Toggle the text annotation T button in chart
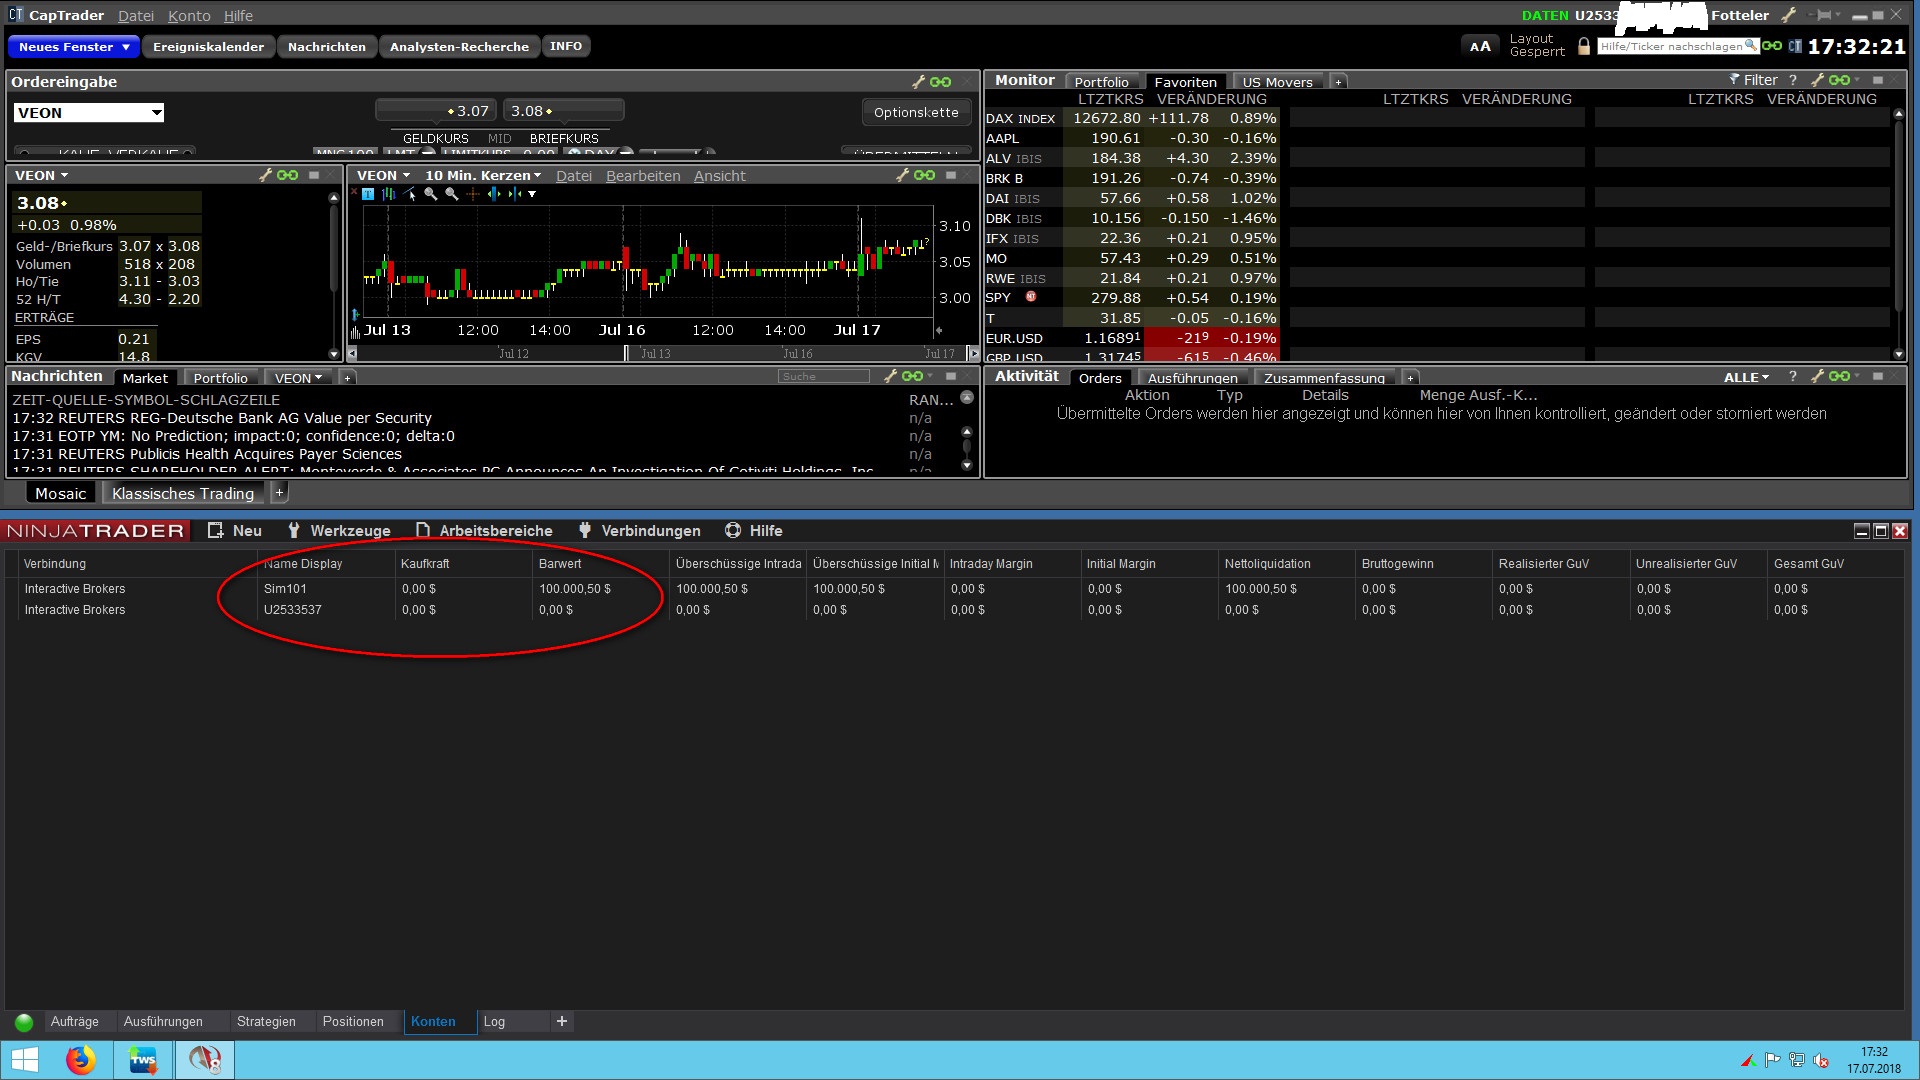 click(x=368, y=194)
